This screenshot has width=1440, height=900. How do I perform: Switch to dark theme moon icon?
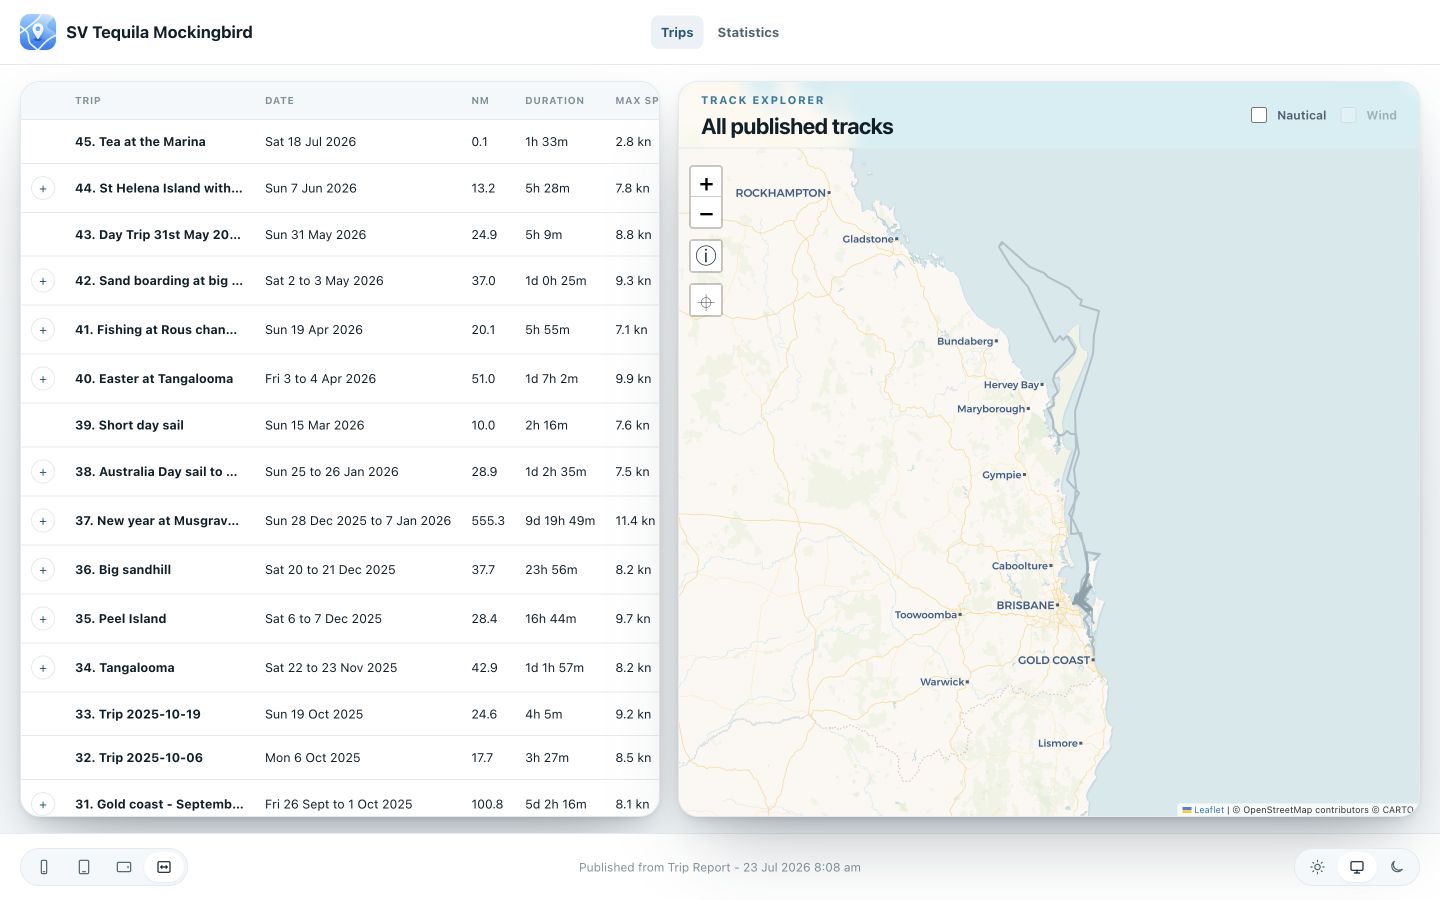coord(1397,867)
